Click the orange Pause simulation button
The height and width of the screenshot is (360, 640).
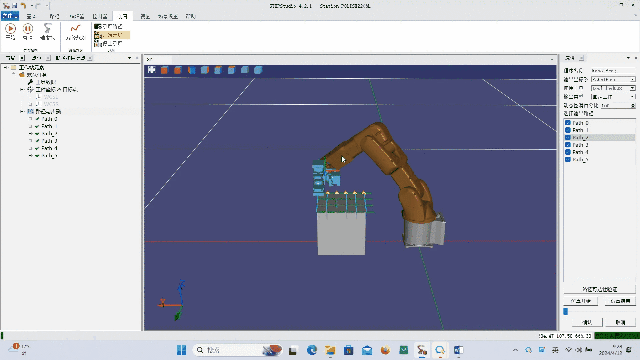point(27,29)
